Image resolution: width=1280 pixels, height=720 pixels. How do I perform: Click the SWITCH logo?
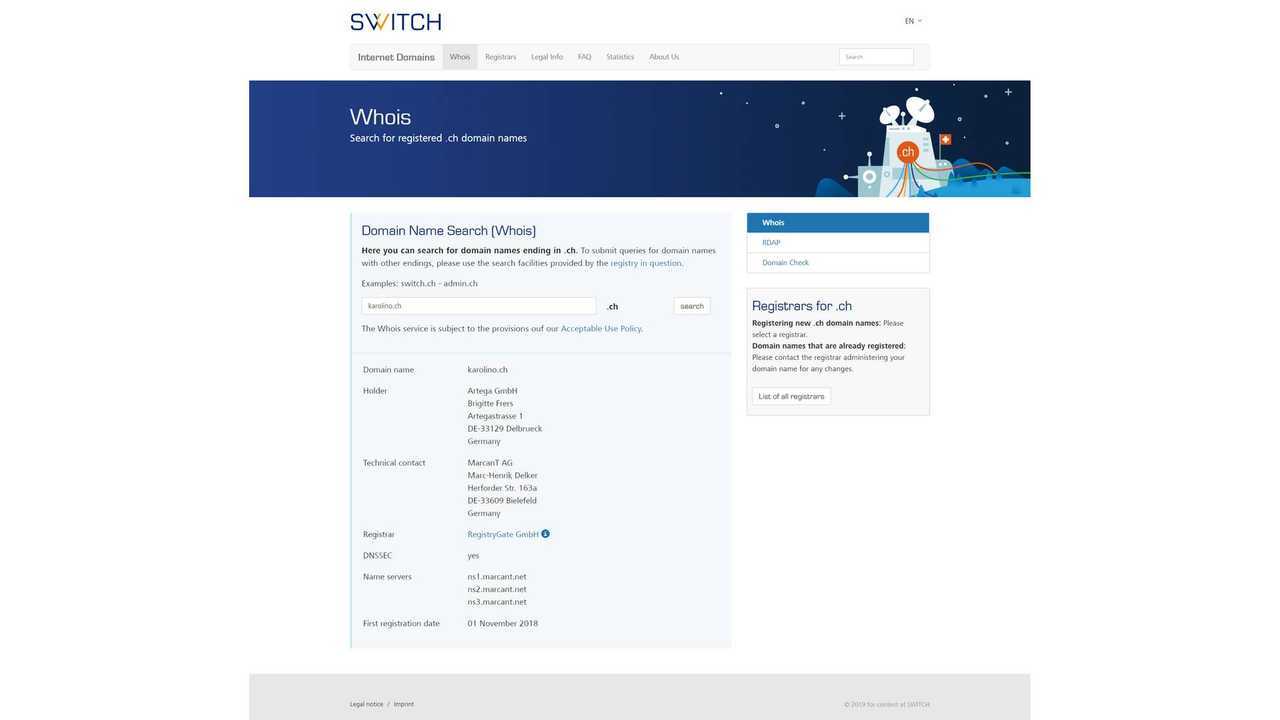pyautogui.click(x=395, y=21)
